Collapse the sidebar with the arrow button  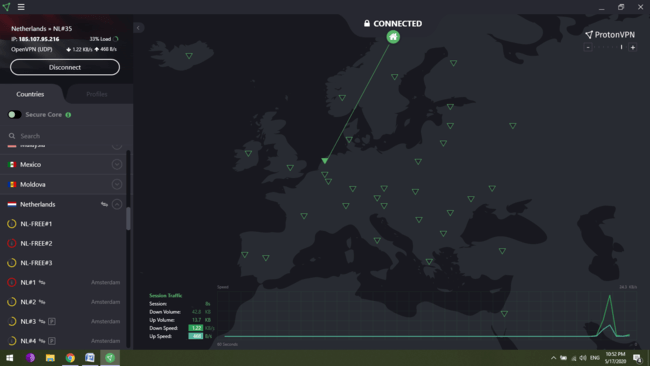[138, 28]
